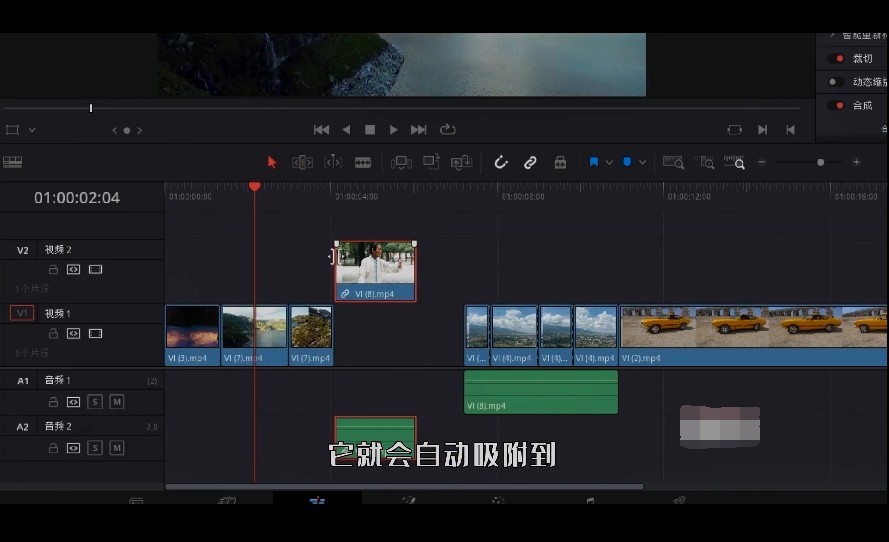The height and width of the screenshot is (542, 889).
Task: Toggle linked selection chain icon
Action: point(530,163)
